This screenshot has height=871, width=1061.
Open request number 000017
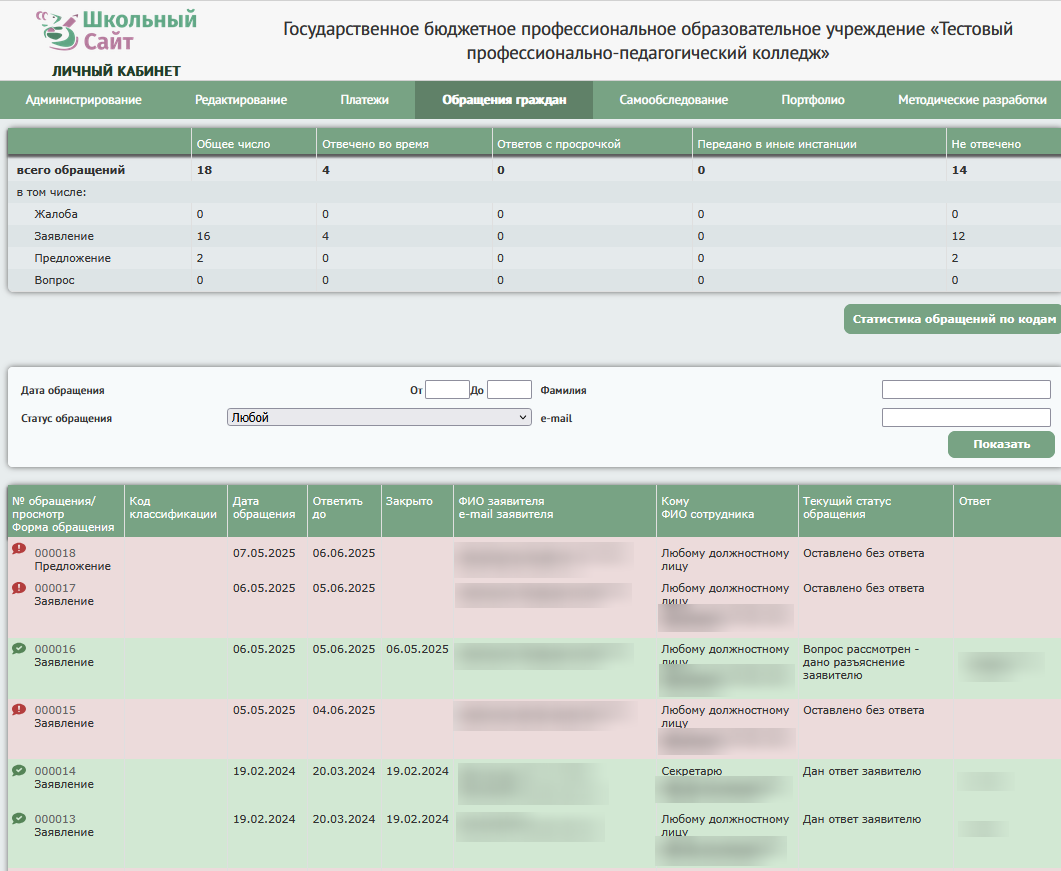tap(55, 588)
